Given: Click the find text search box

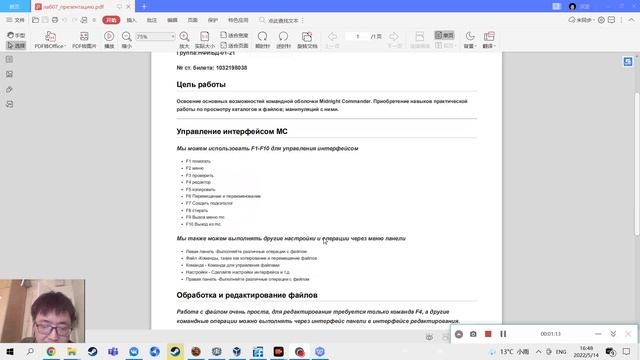Looking at the screenshot, I should pos(279,20).
